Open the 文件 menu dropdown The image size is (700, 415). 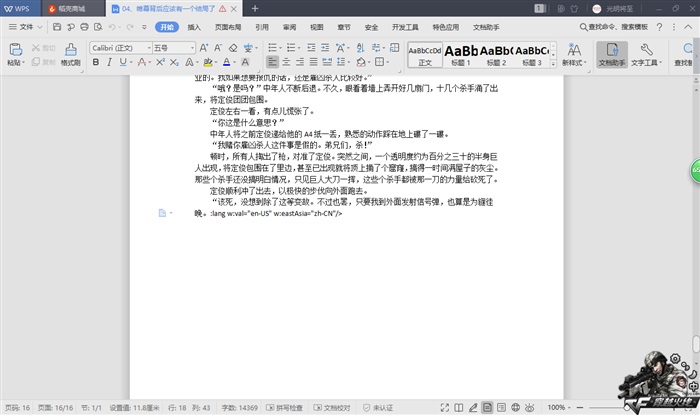(24, 27)
